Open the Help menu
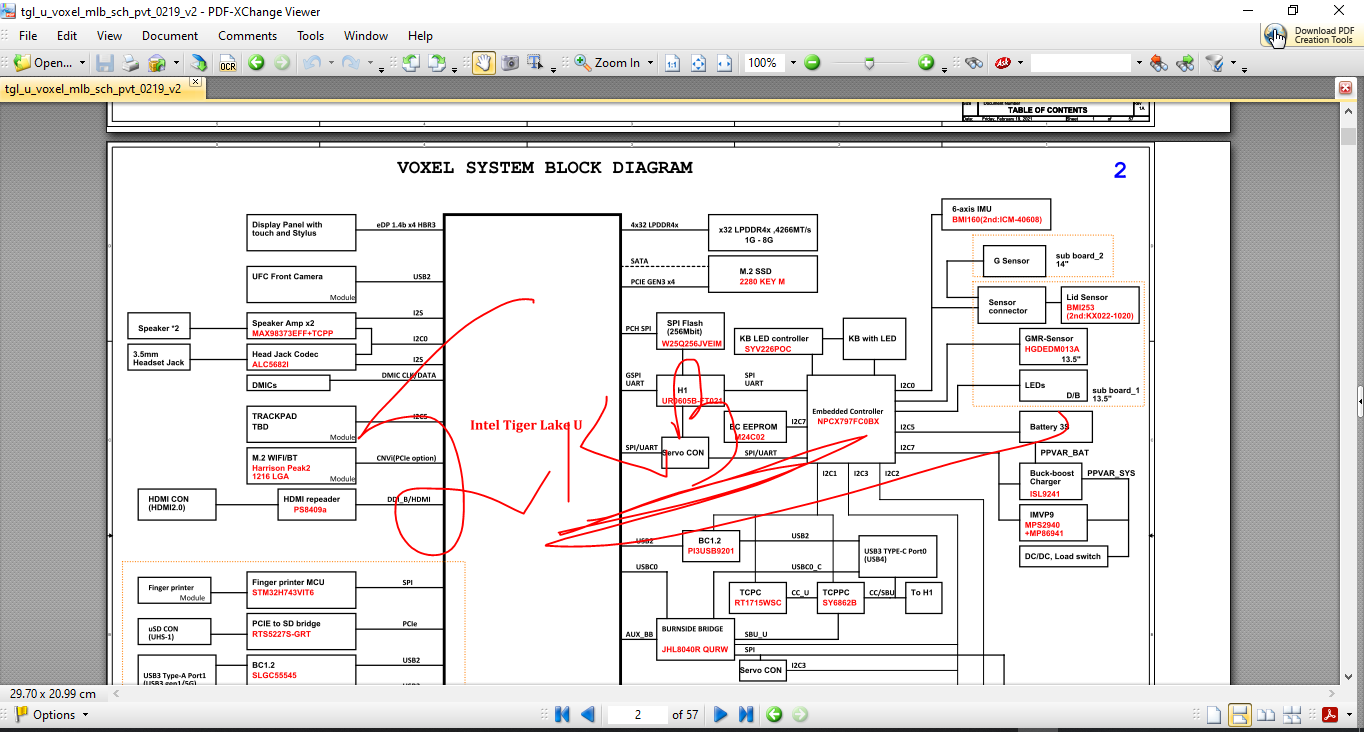 (x=420, y=35)
